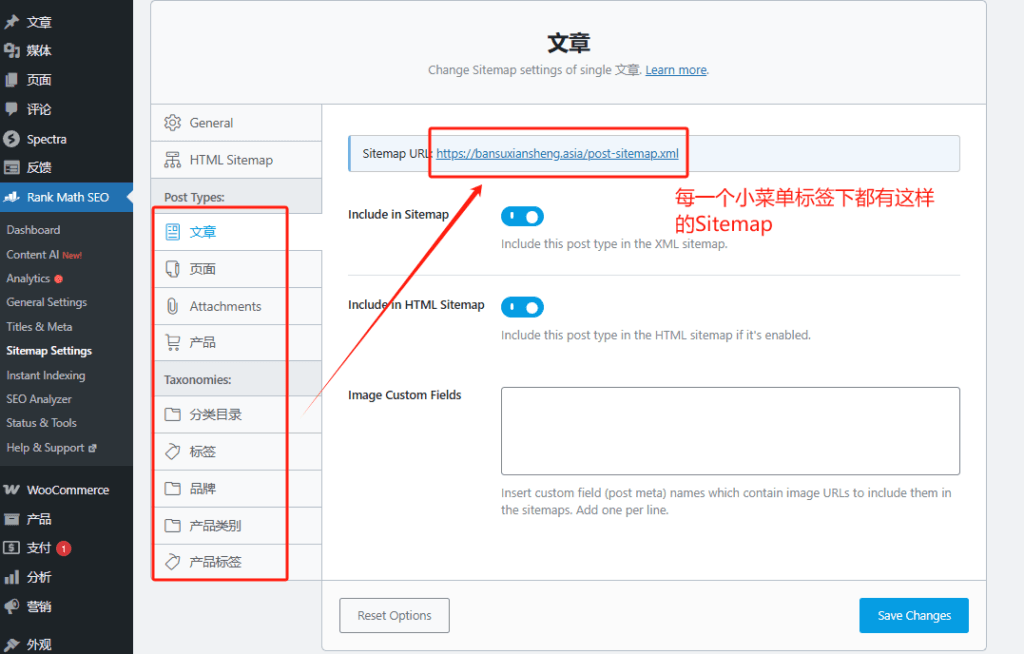Click the 页面 page icon under Post Types
The width and height of the screenshot is (1024, 654).
172,269
